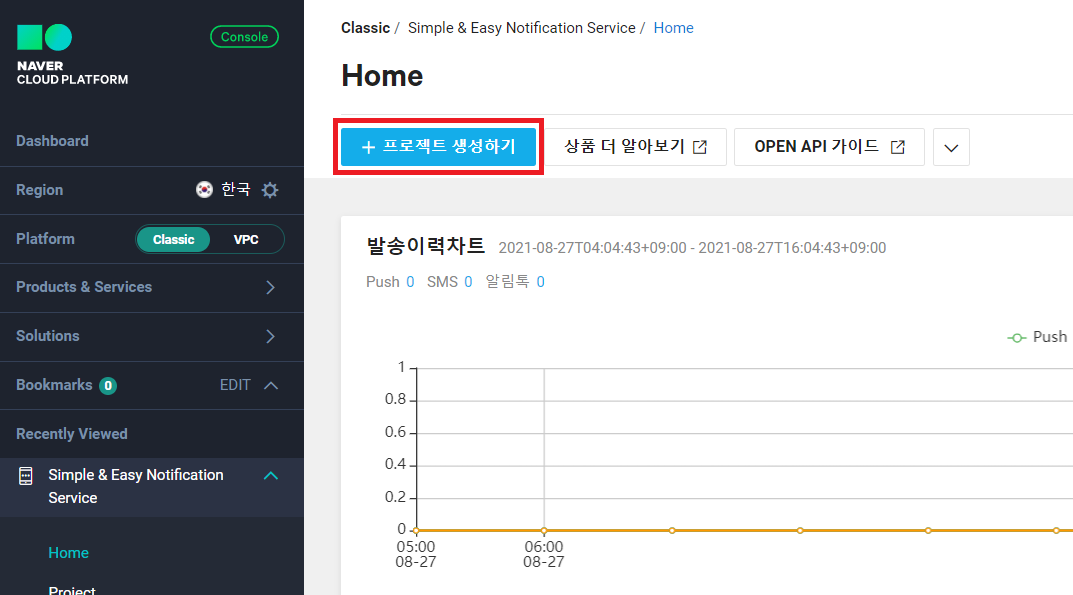Click chart data point at 05:00
This screenshot has width=1073, height=595.
pos(416,531)
